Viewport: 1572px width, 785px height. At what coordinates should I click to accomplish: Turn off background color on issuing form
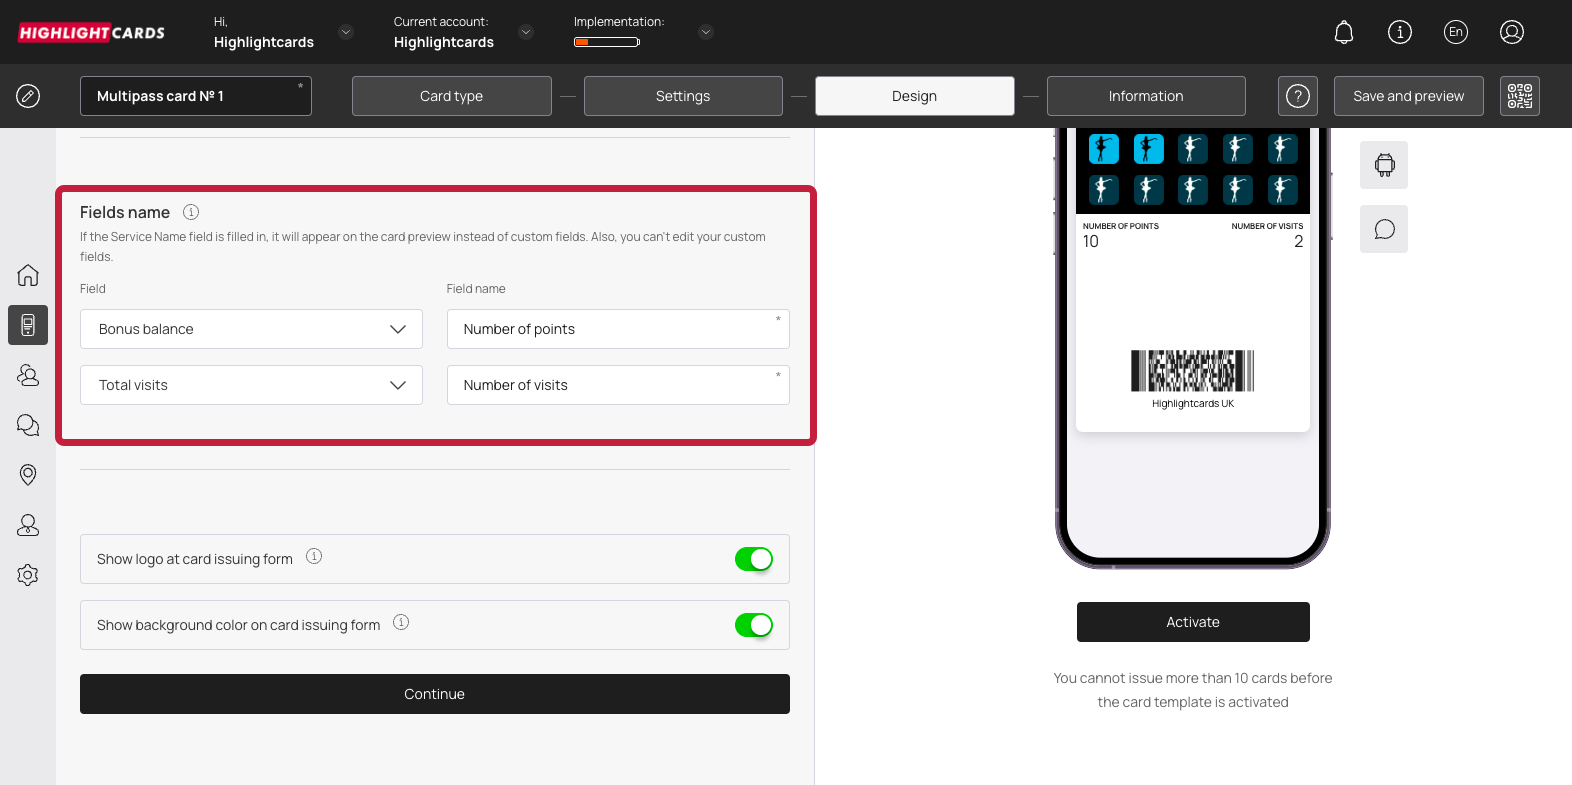click(x=753, y=625)
